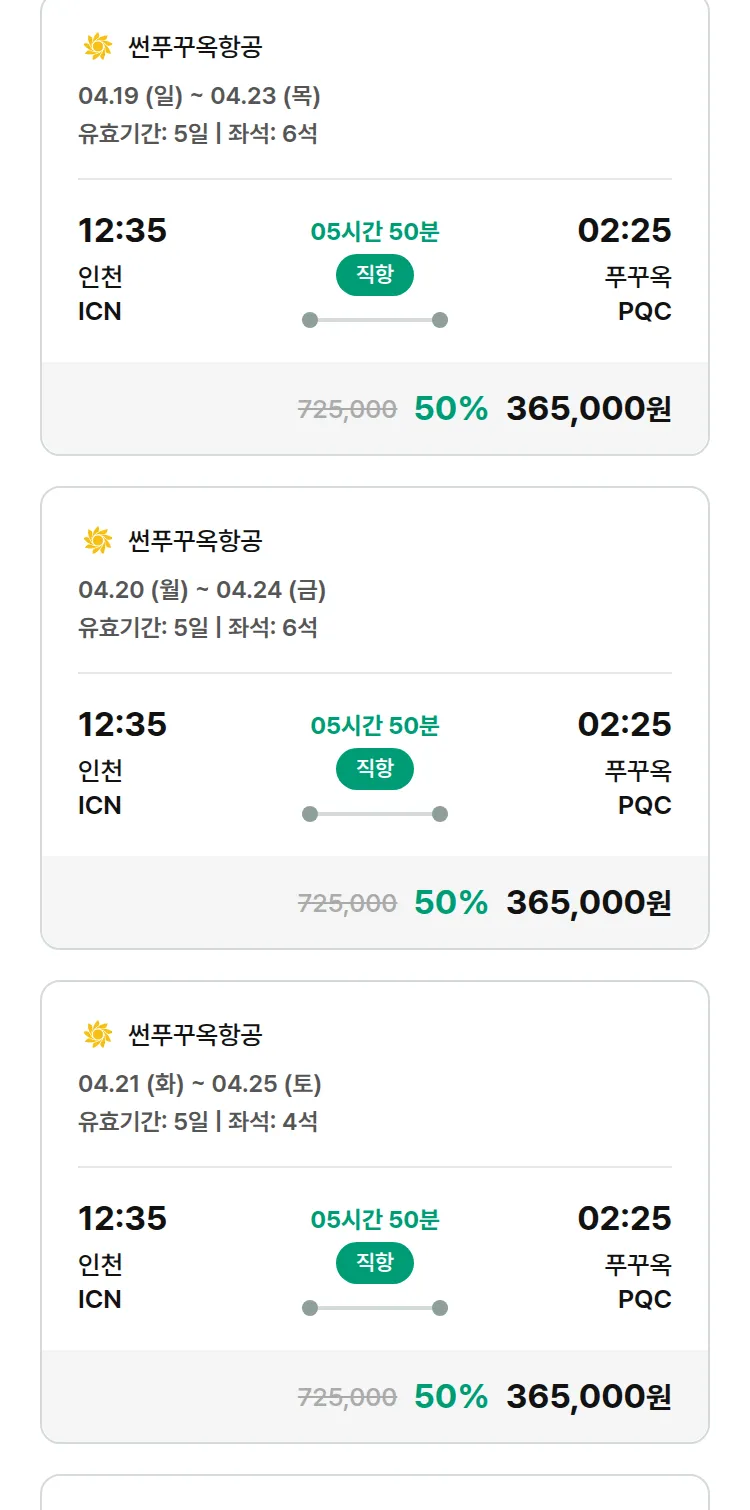
Task: Click the 02:25 arrival time on the 04.21 flight
Action: coord(624,1218)
